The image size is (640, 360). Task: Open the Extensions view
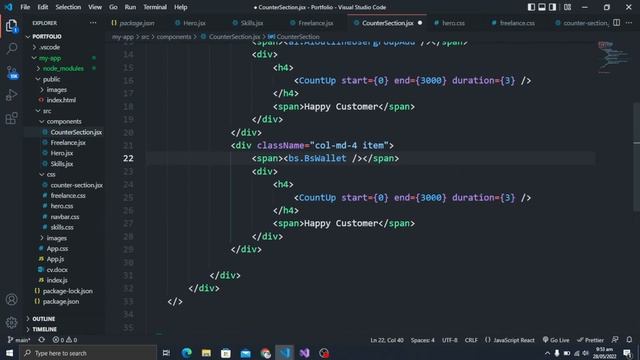point(11,118)
